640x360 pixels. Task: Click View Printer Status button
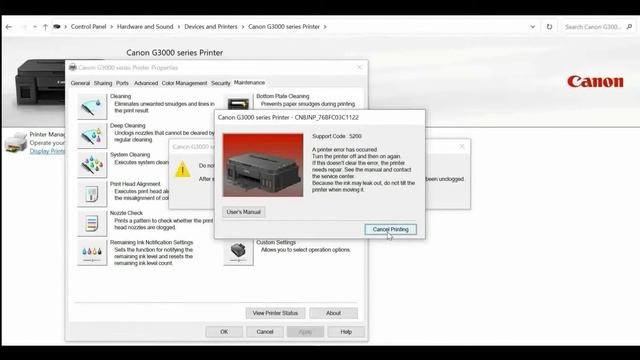coord(276,313)
